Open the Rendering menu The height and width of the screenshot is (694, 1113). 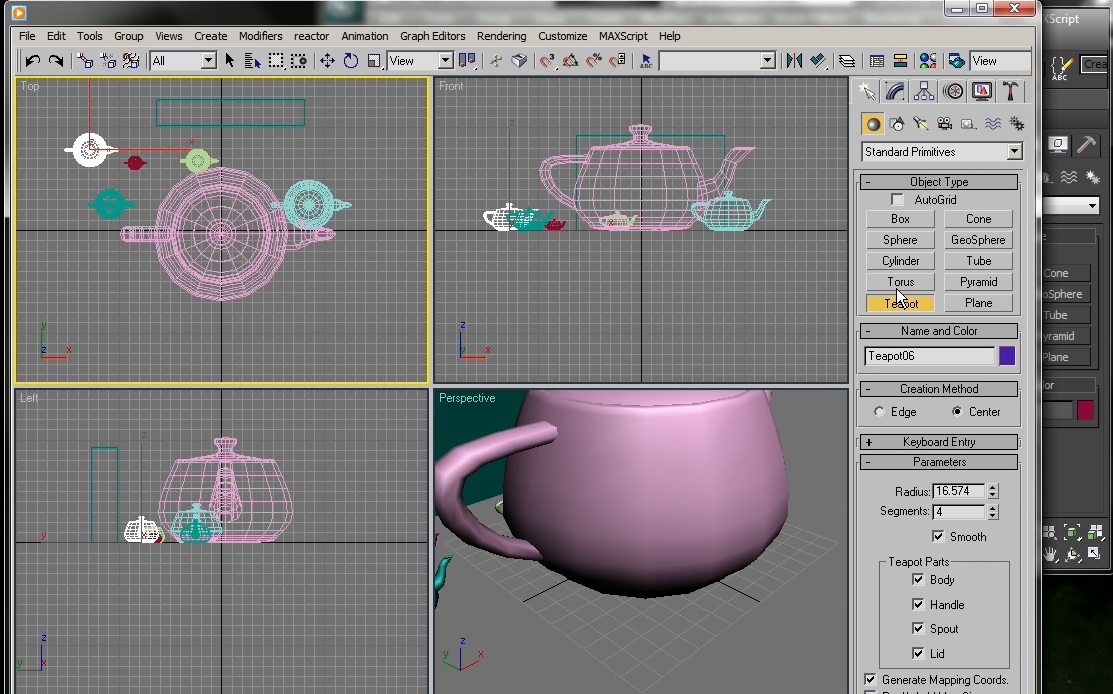coord(502,36)
